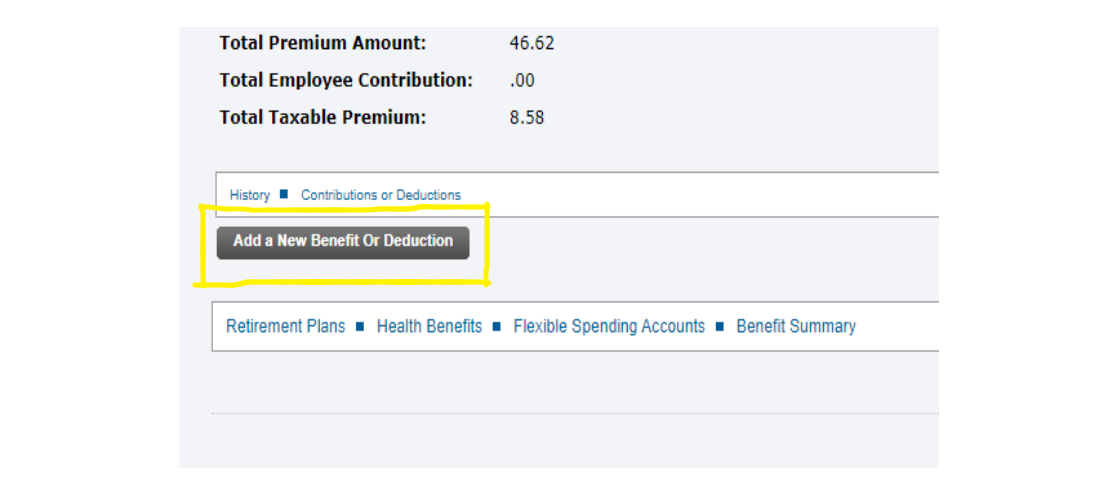Click empty space right of Benefit Summary link
Screen dimensions: 1096x492
click(896, 326)
